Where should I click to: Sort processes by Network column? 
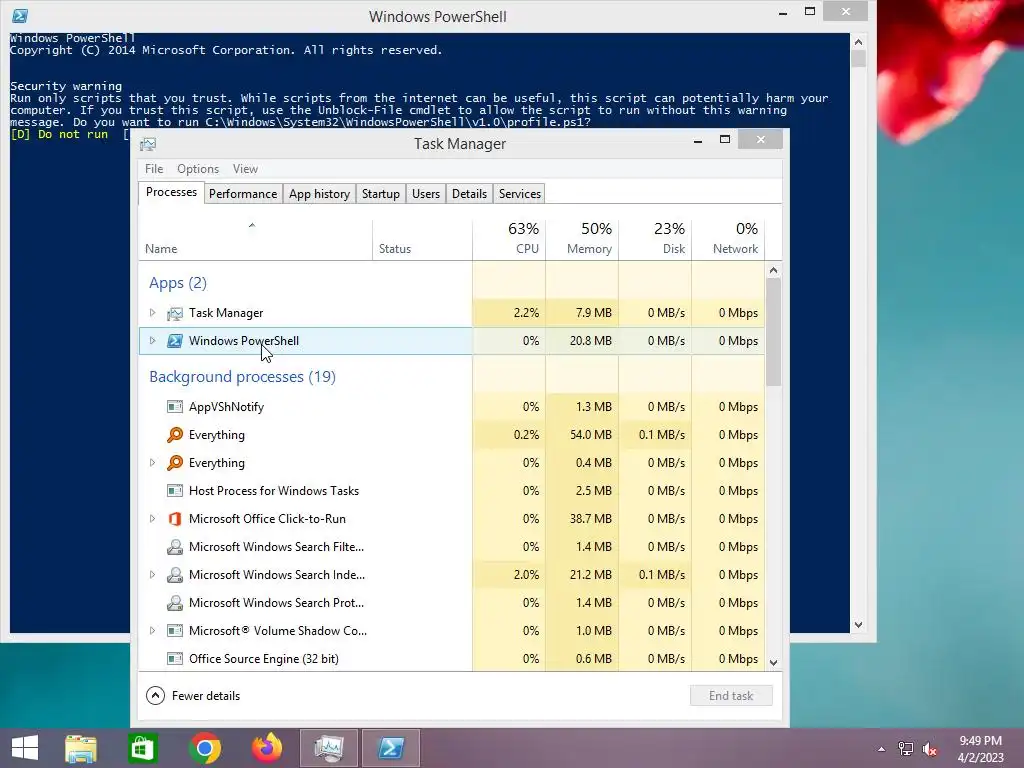click(x=728, y=239)
